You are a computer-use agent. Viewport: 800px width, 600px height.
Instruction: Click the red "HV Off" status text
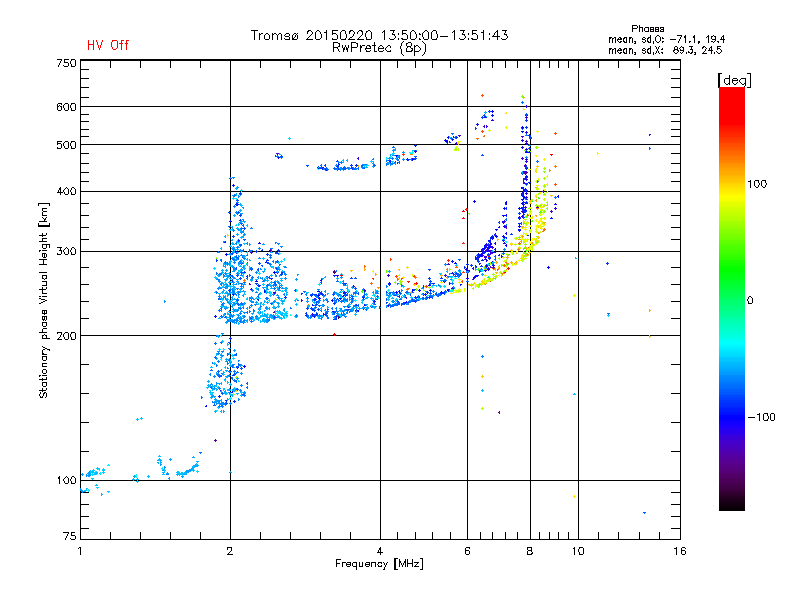click(108, 45)
